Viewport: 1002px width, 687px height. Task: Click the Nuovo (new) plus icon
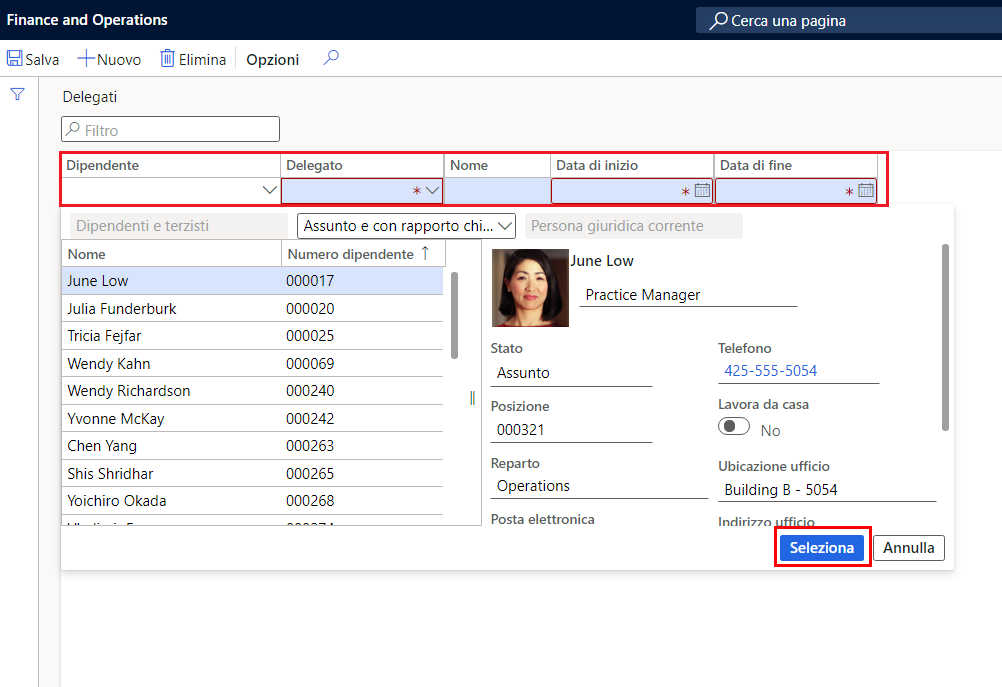[88, 58]
